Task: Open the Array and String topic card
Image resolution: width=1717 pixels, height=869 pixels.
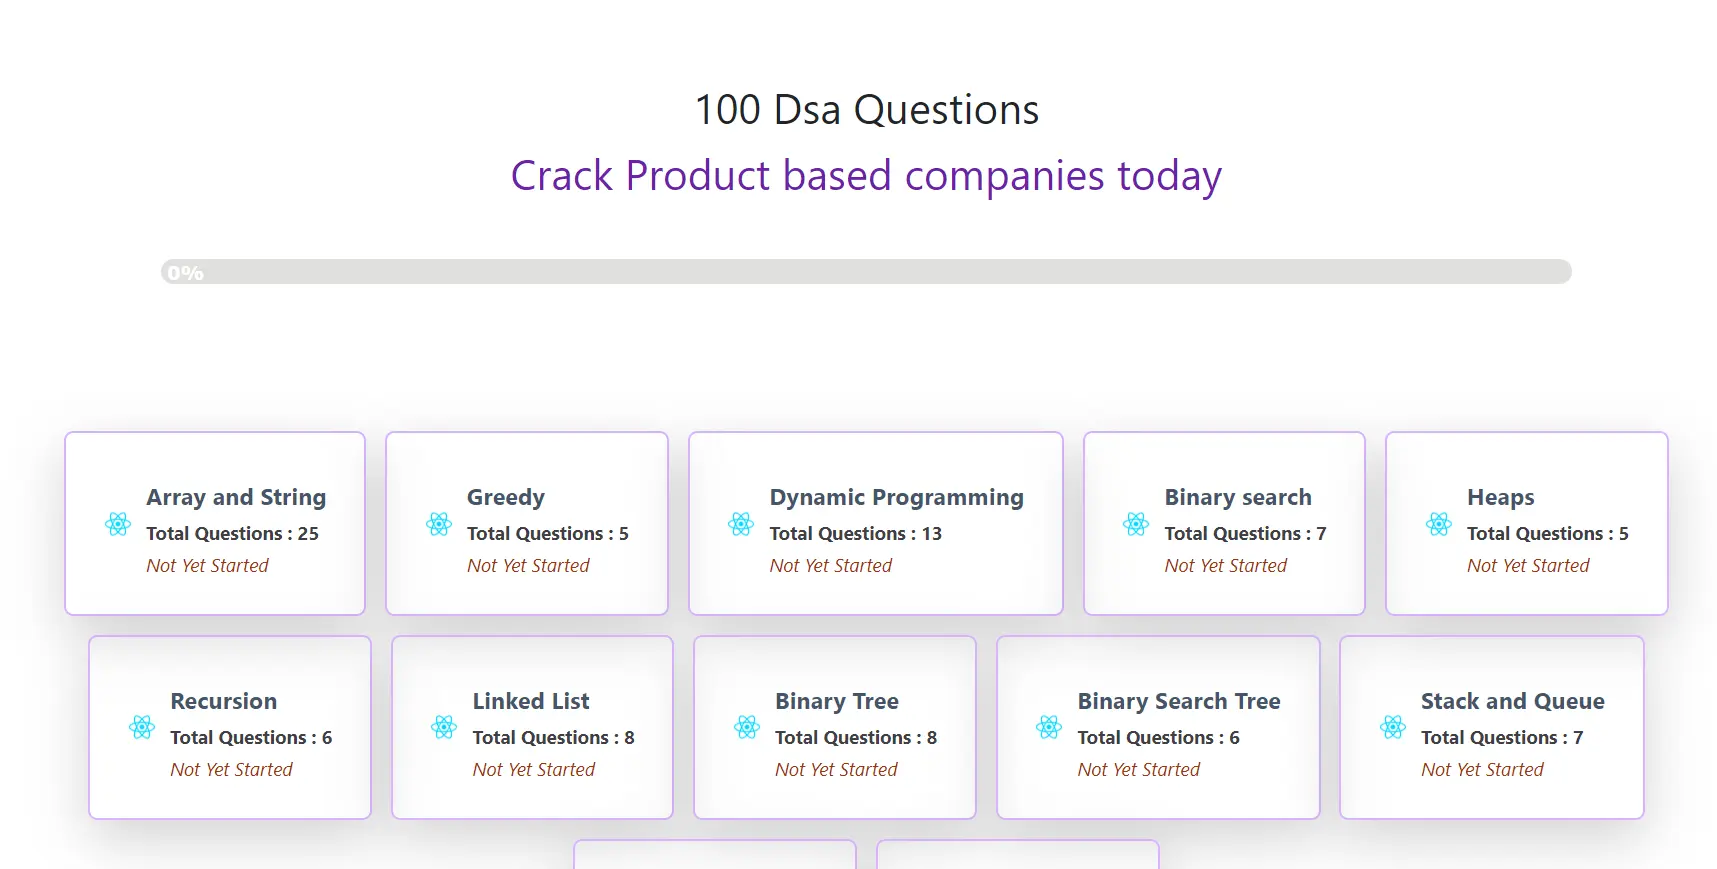Action: 214,523
